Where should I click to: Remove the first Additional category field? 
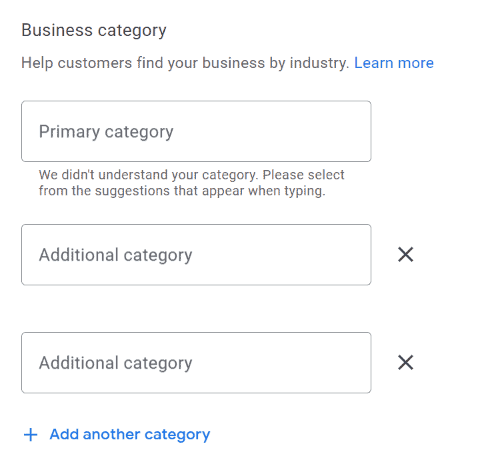pyautogui.click(x=405, y=255)
